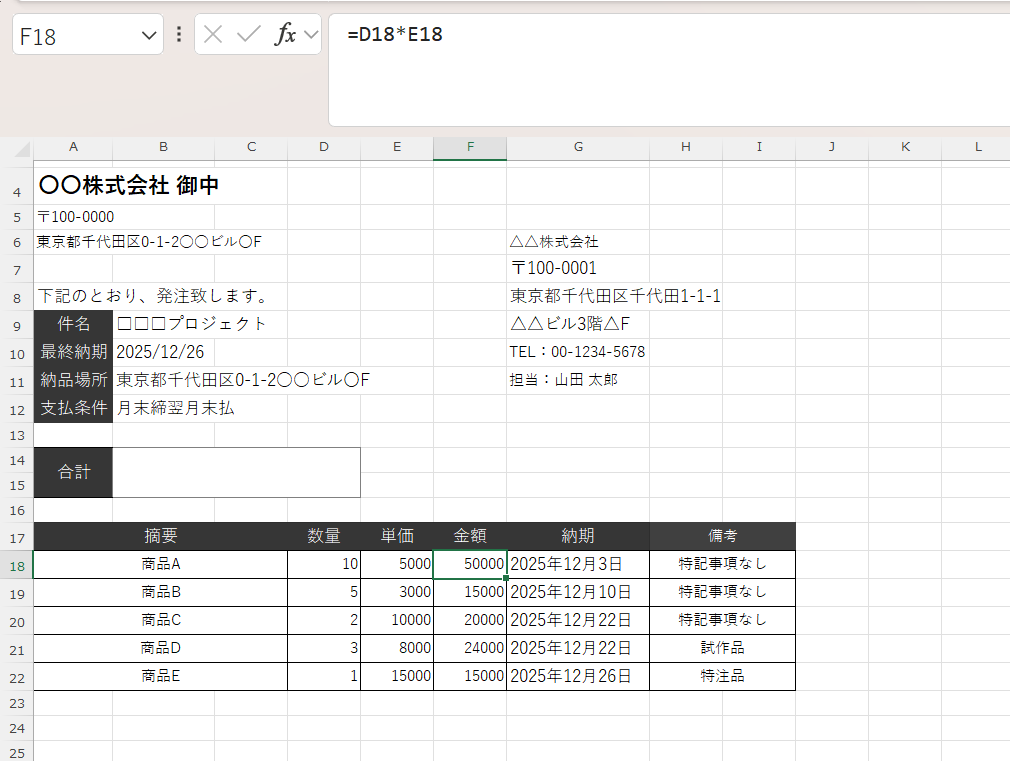Select column L by clicking its header
This screenshot has height=761, width=1010.
click(977, 147)
